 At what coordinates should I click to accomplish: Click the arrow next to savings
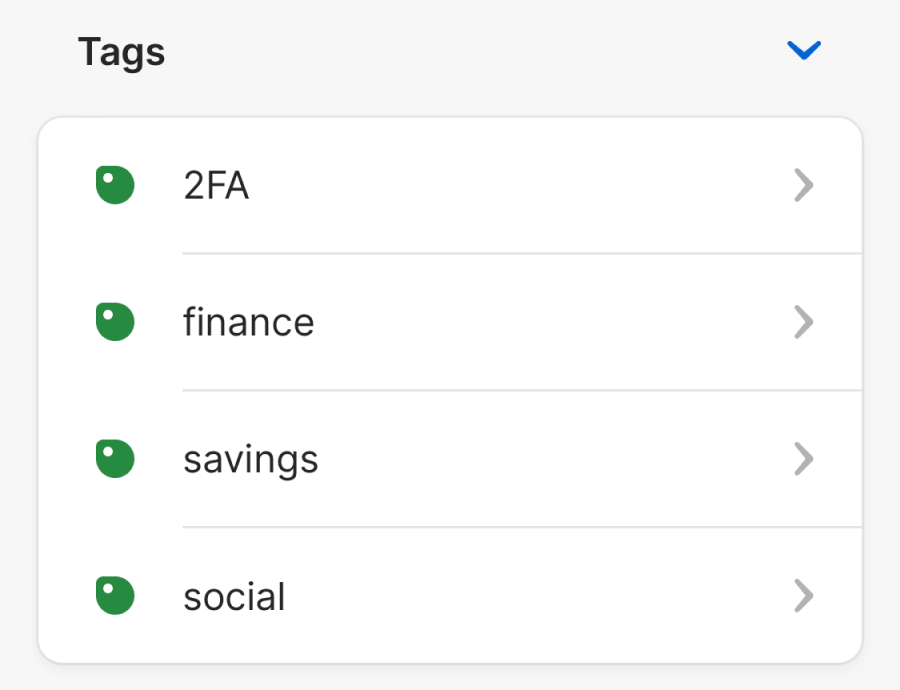point(804,458)
